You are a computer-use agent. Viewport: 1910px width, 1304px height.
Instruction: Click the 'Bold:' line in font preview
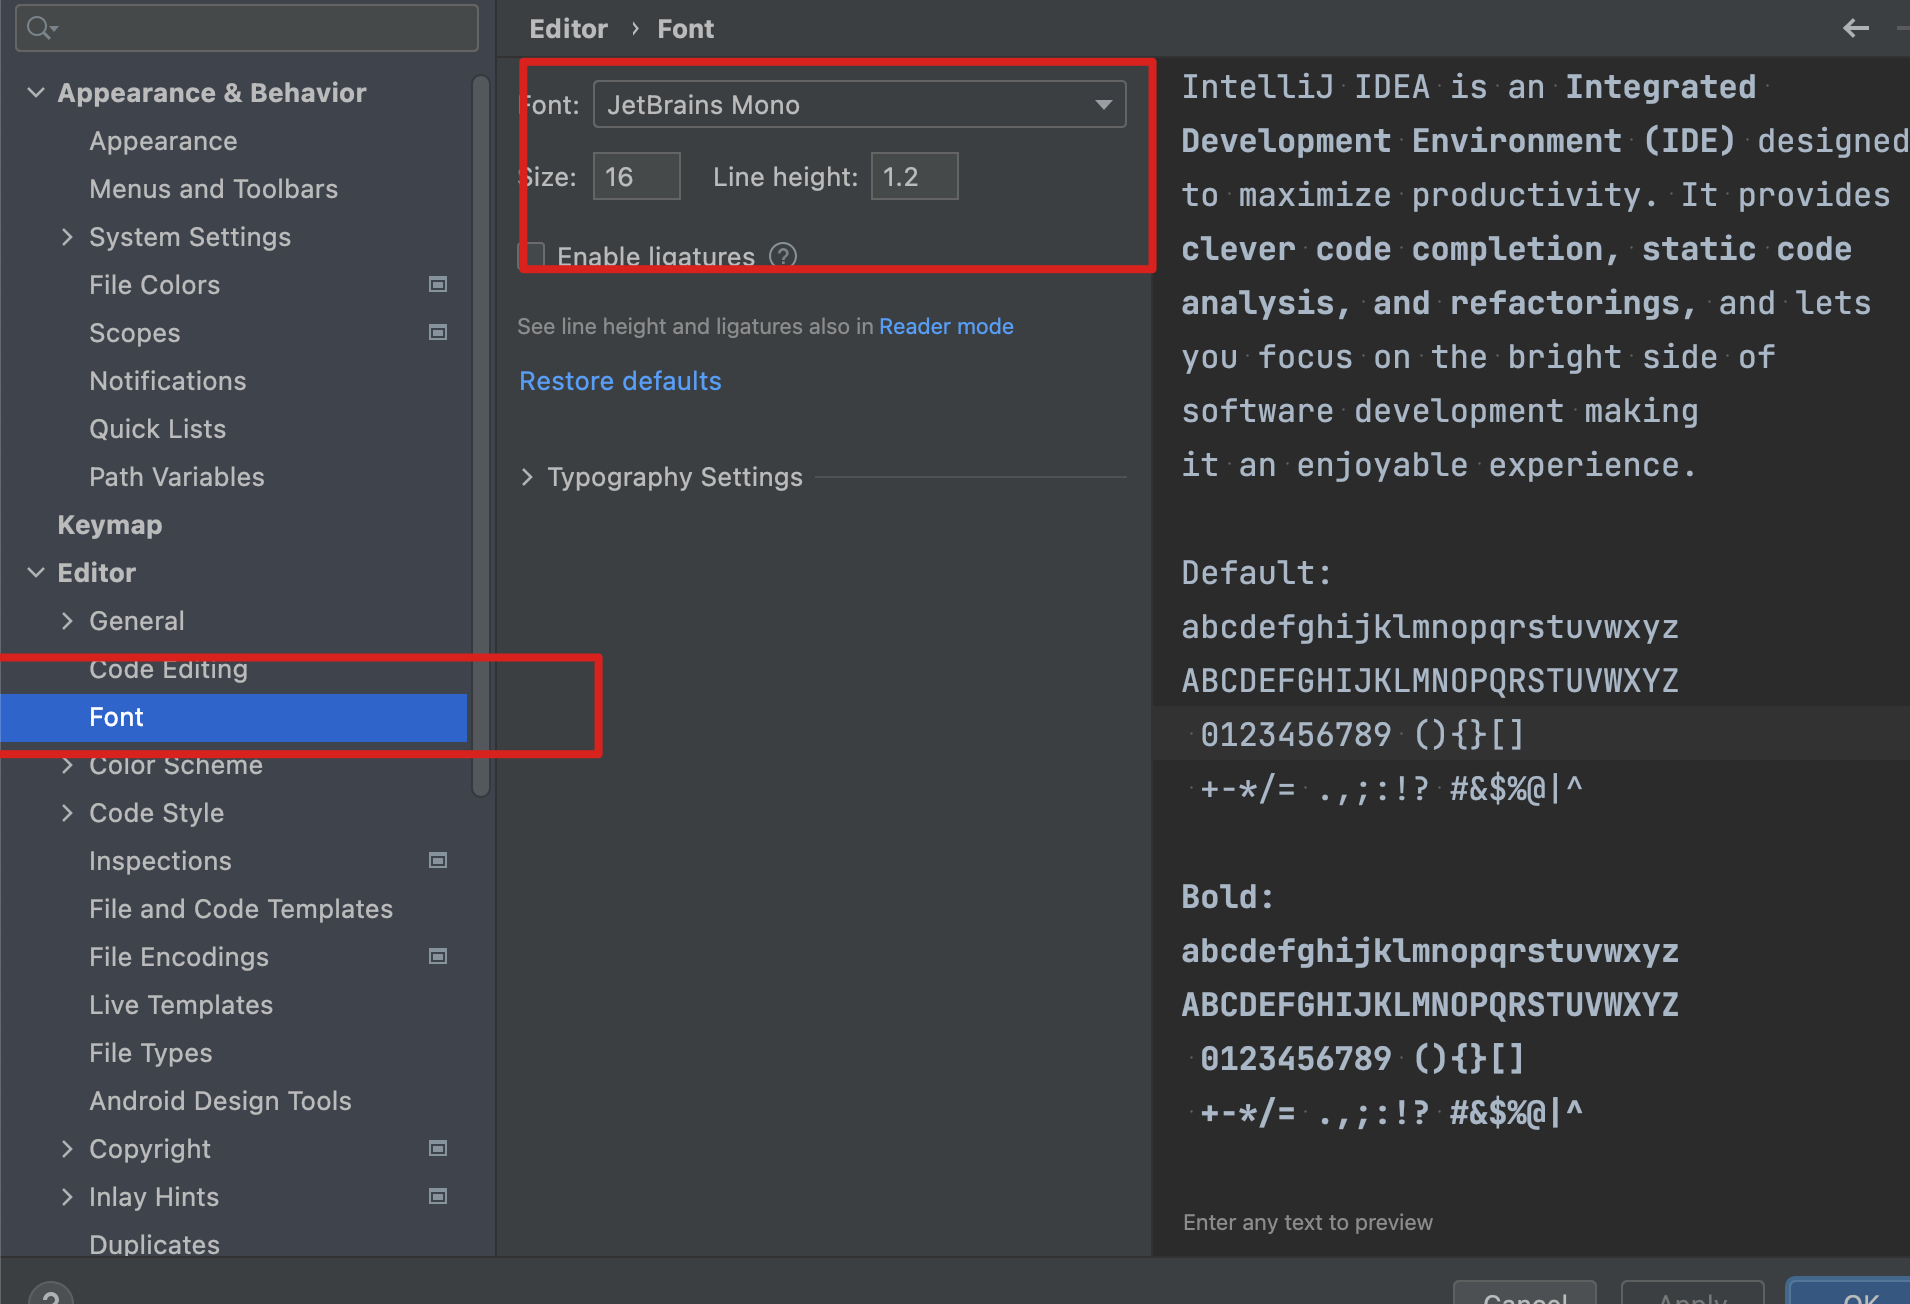[x=1227, y=897]
